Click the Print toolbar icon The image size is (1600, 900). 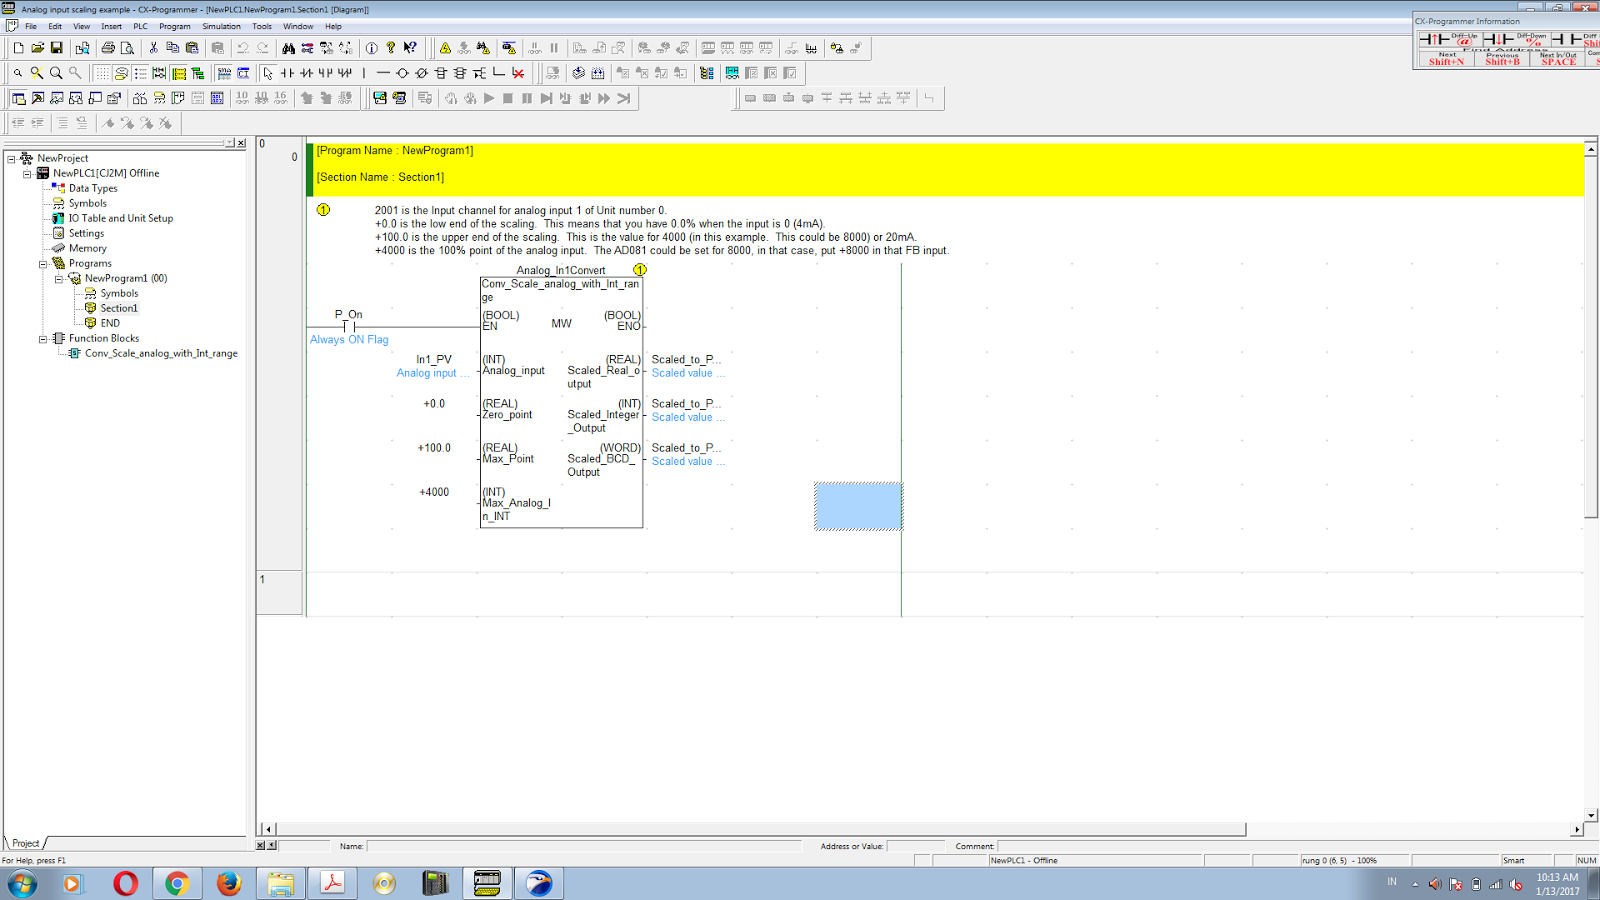tap(108, 48)
